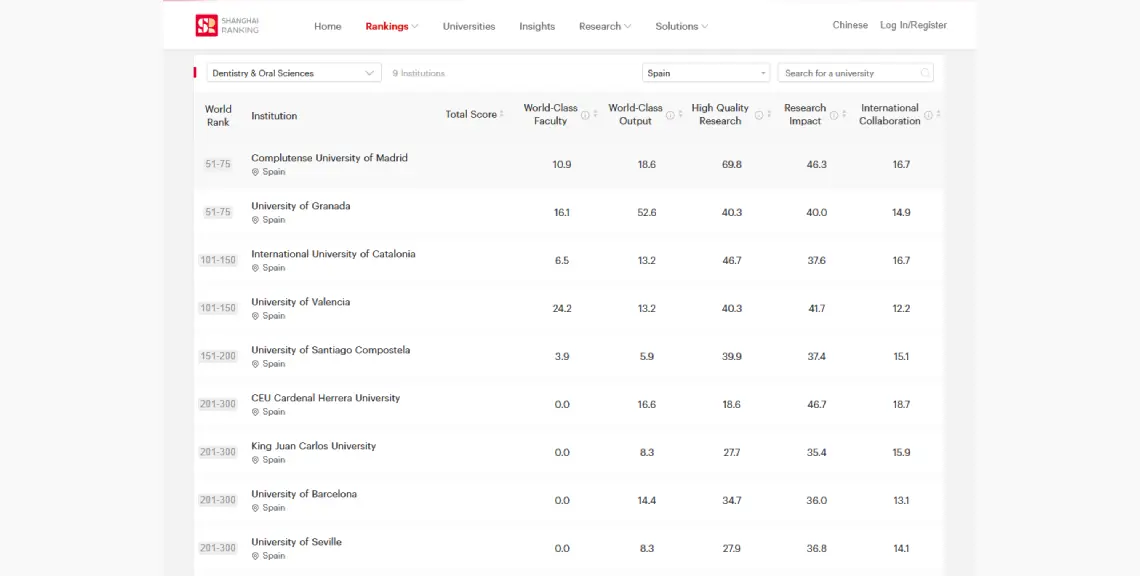Click rank 101-150 for University of Valencia
Image resolution: width=1140 pixels, height=576 pixels.
[218, 308]
